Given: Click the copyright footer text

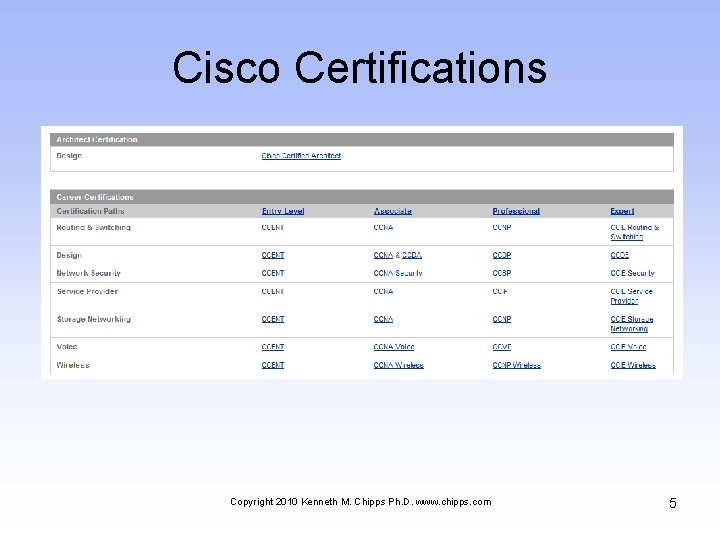Looking at the screenshot, I should tap(361, 501).
